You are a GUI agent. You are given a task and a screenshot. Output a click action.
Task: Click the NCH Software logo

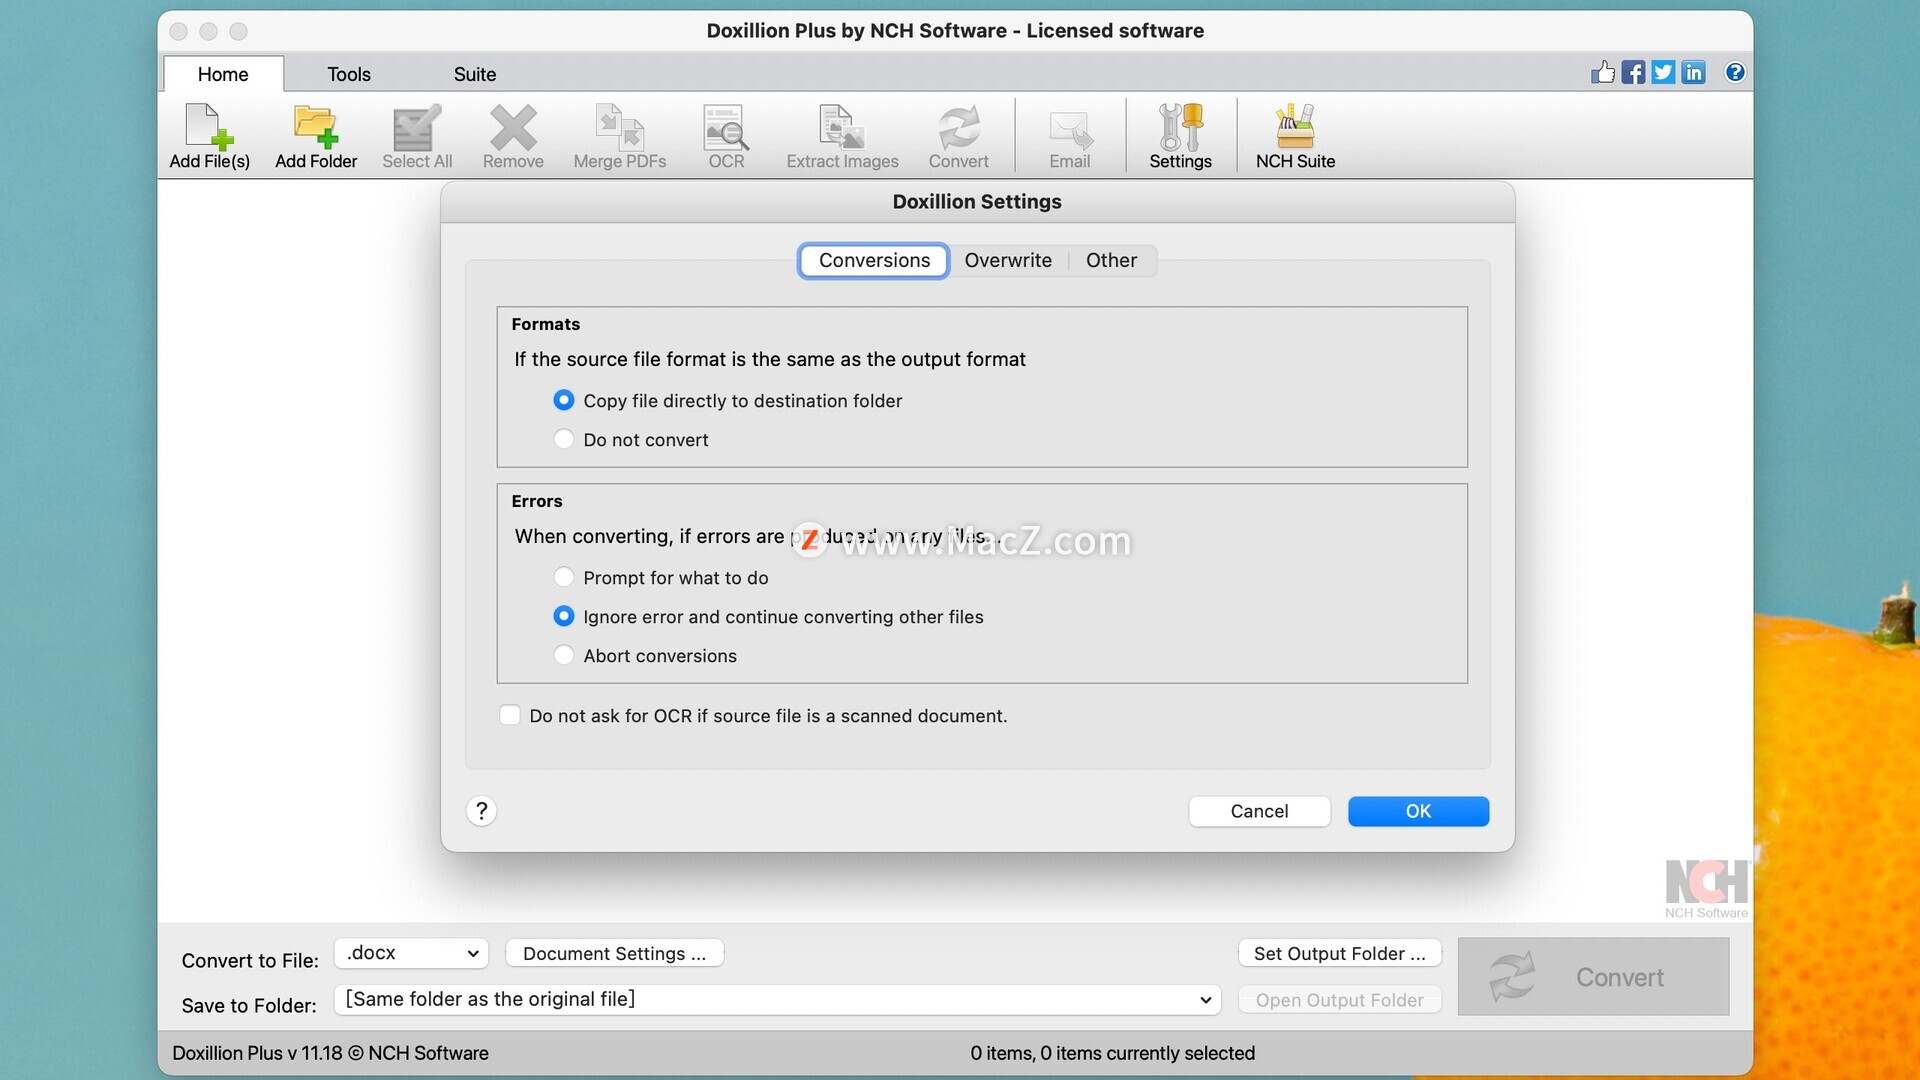click(x=1706, y=888)
